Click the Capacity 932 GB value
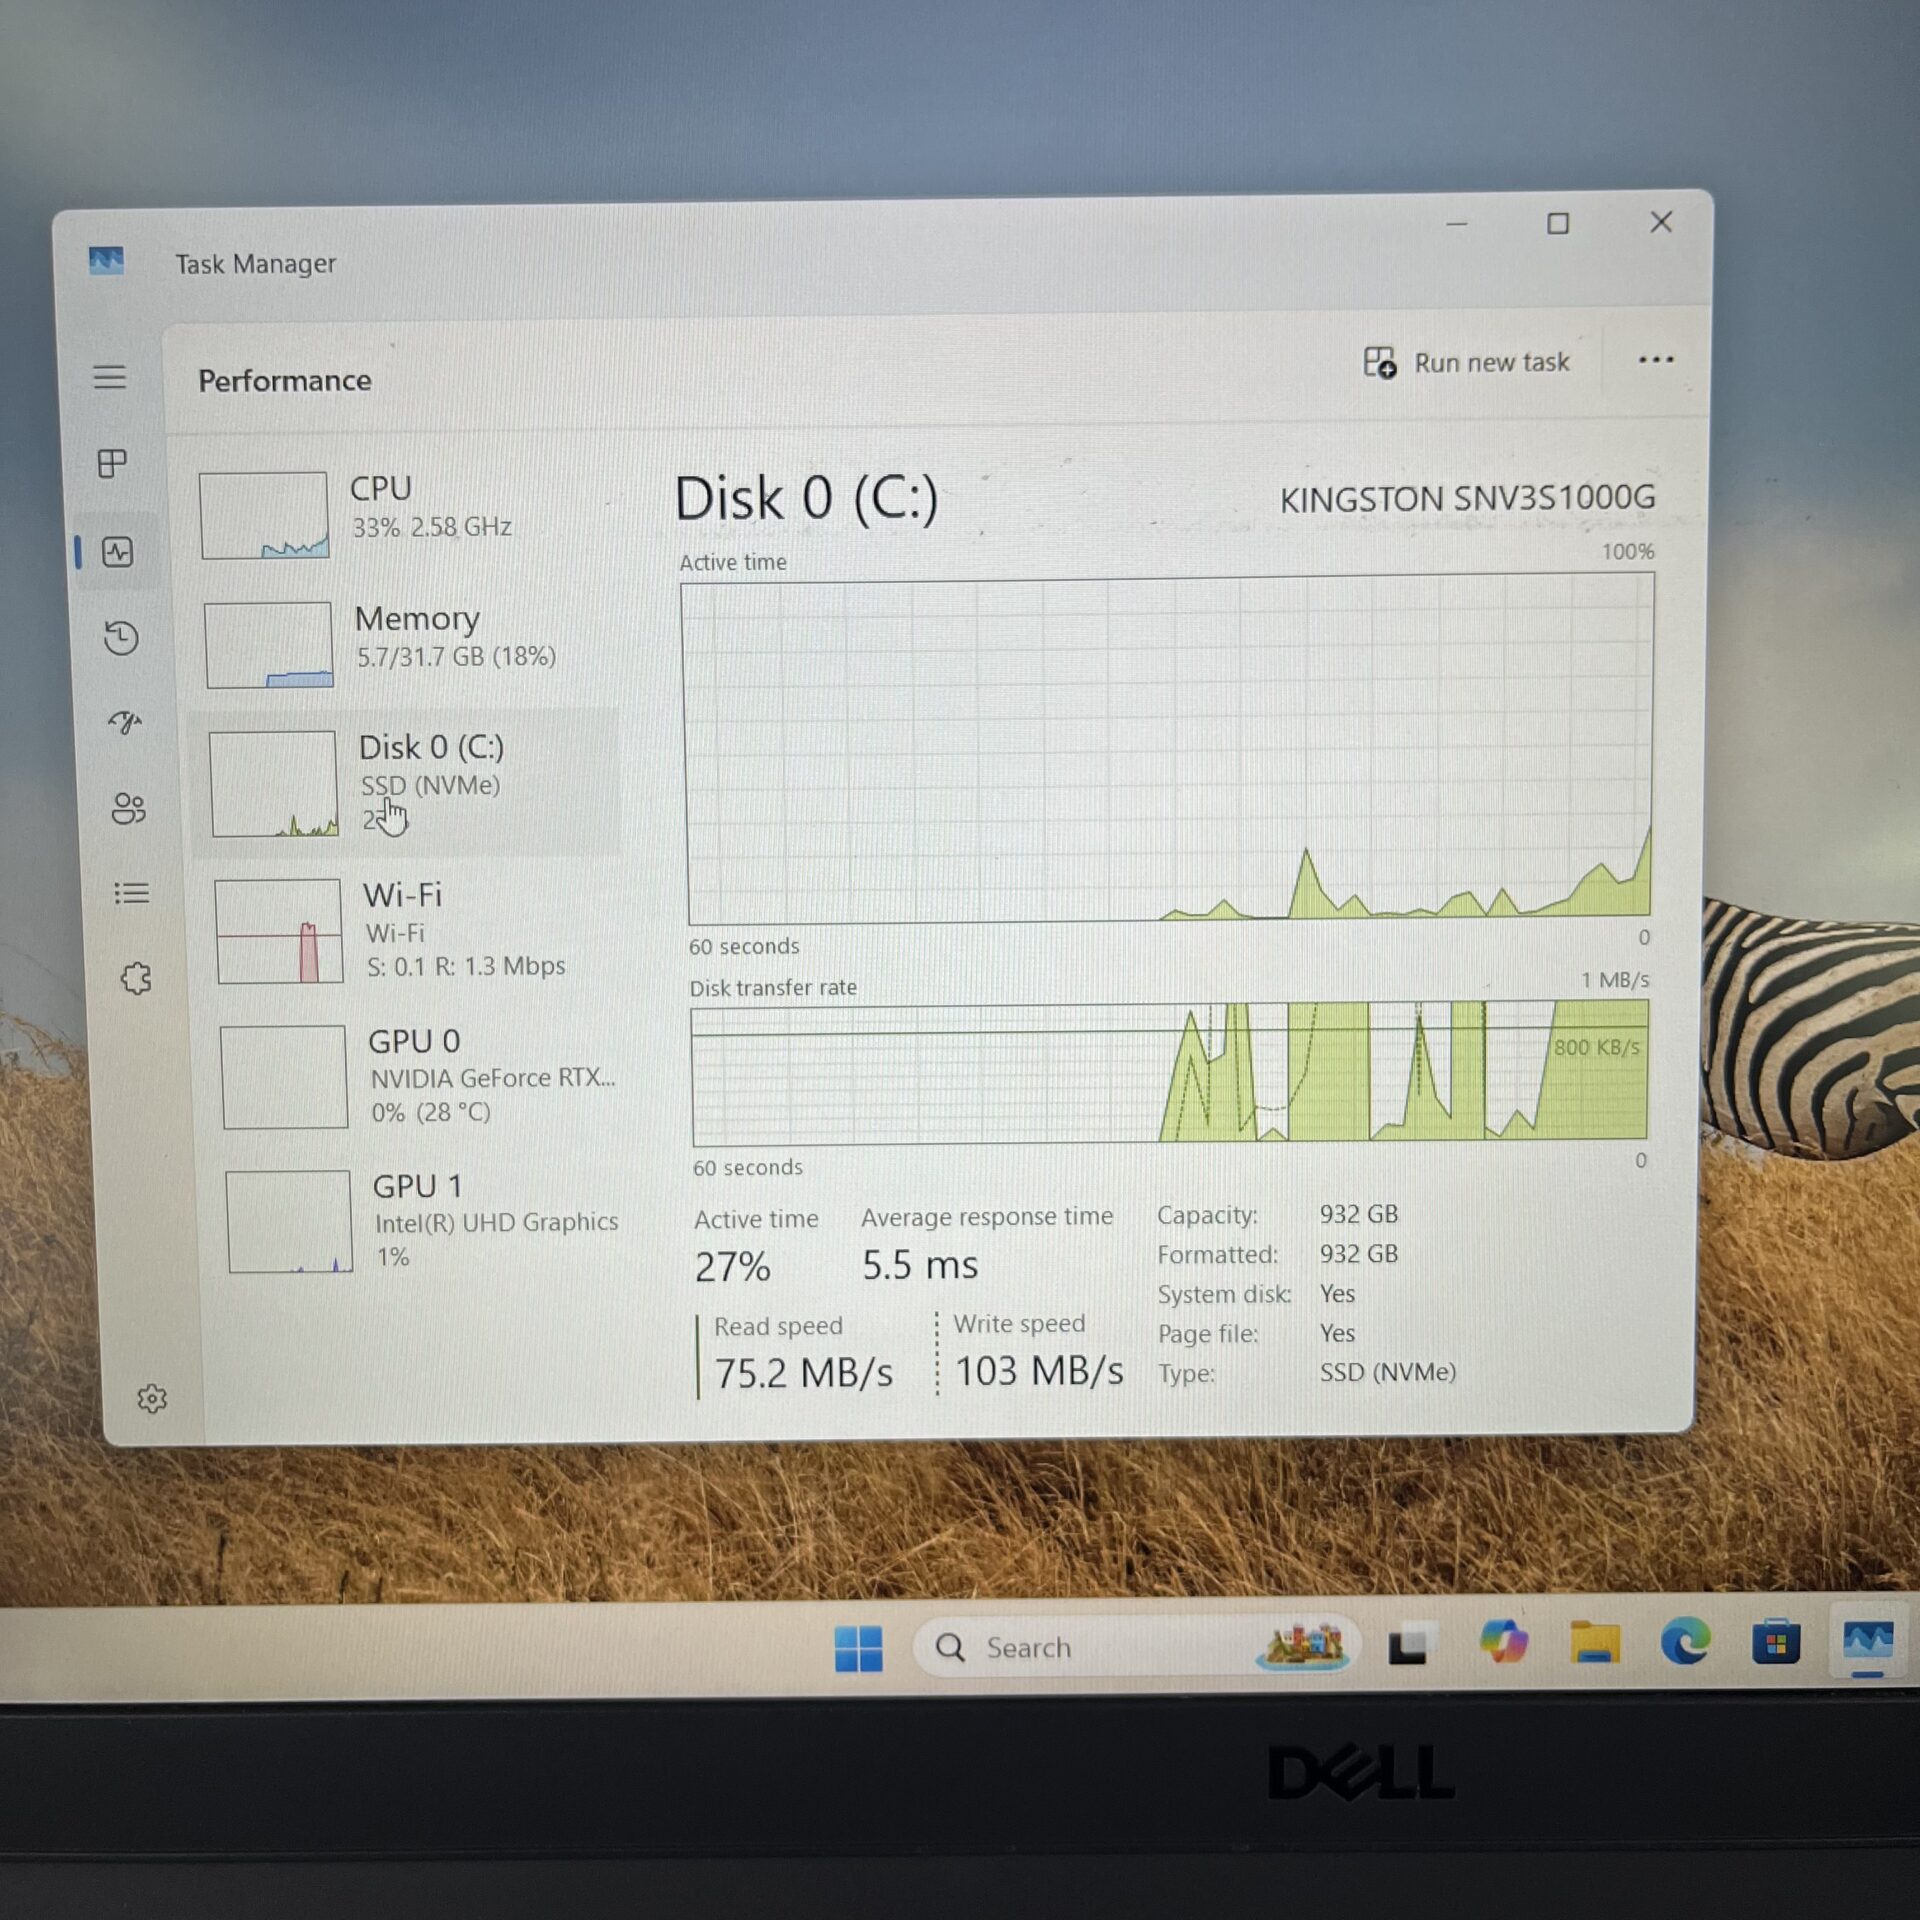Screen dimensions: 1920x1920 [x=1358, y=1214]
